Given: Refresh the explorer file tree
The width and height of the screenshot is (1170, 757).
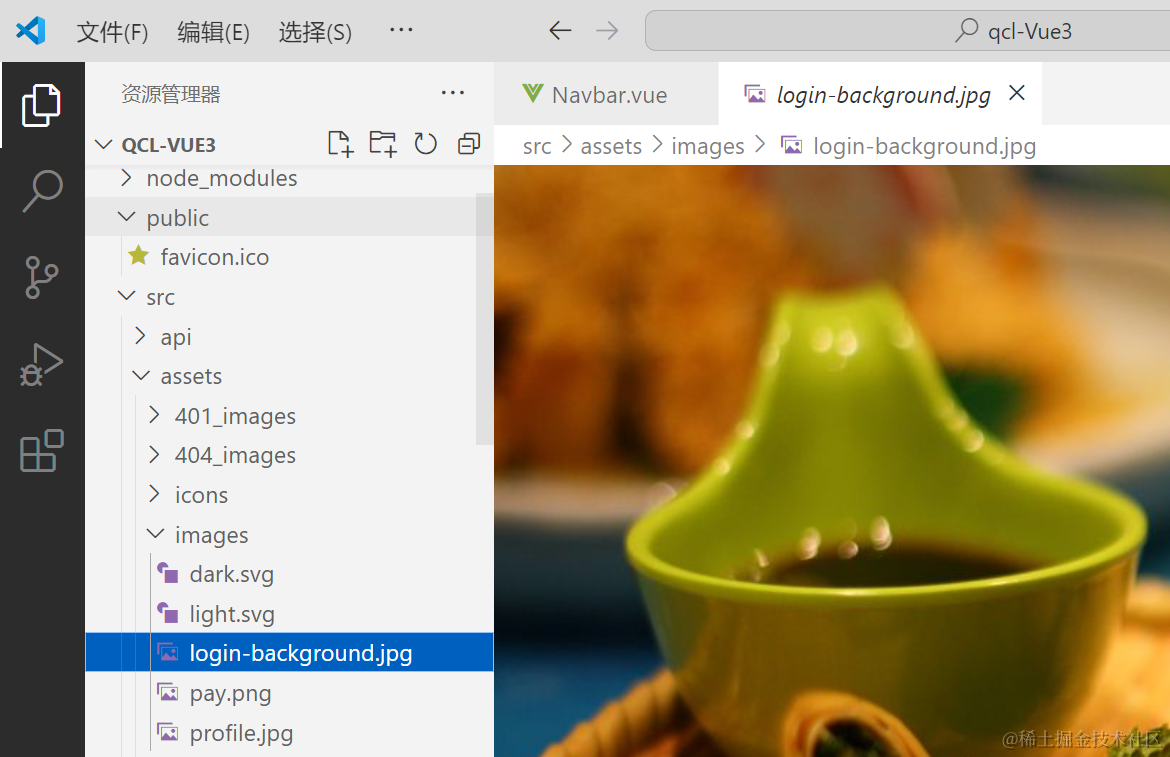Looking at the screenshot, I should coord(426,144).
